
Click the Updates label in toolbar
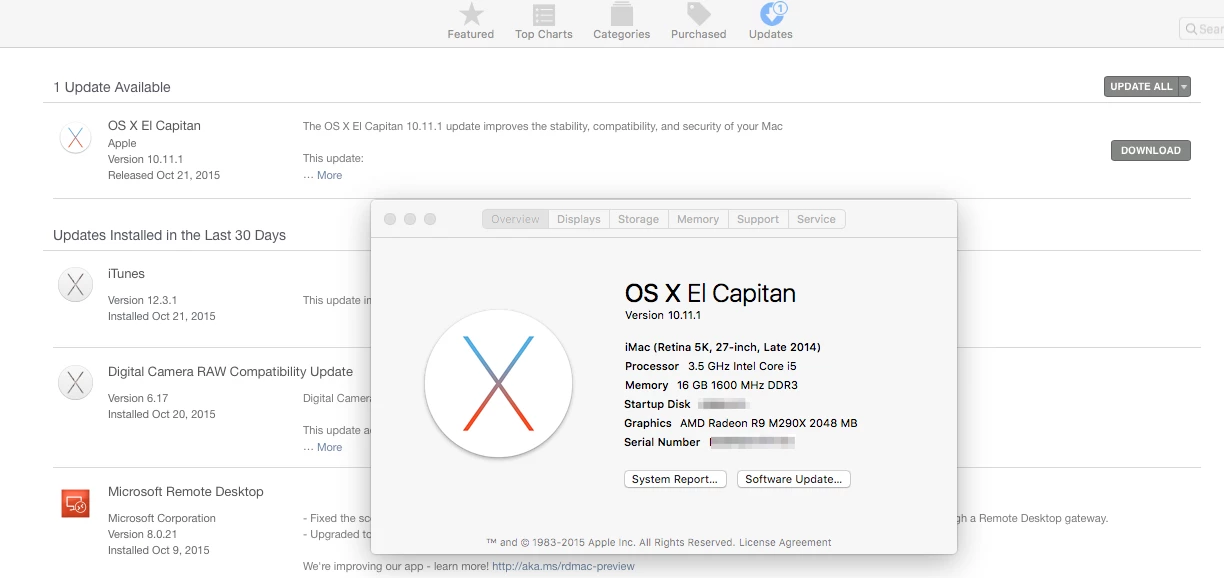pos(771,34)
